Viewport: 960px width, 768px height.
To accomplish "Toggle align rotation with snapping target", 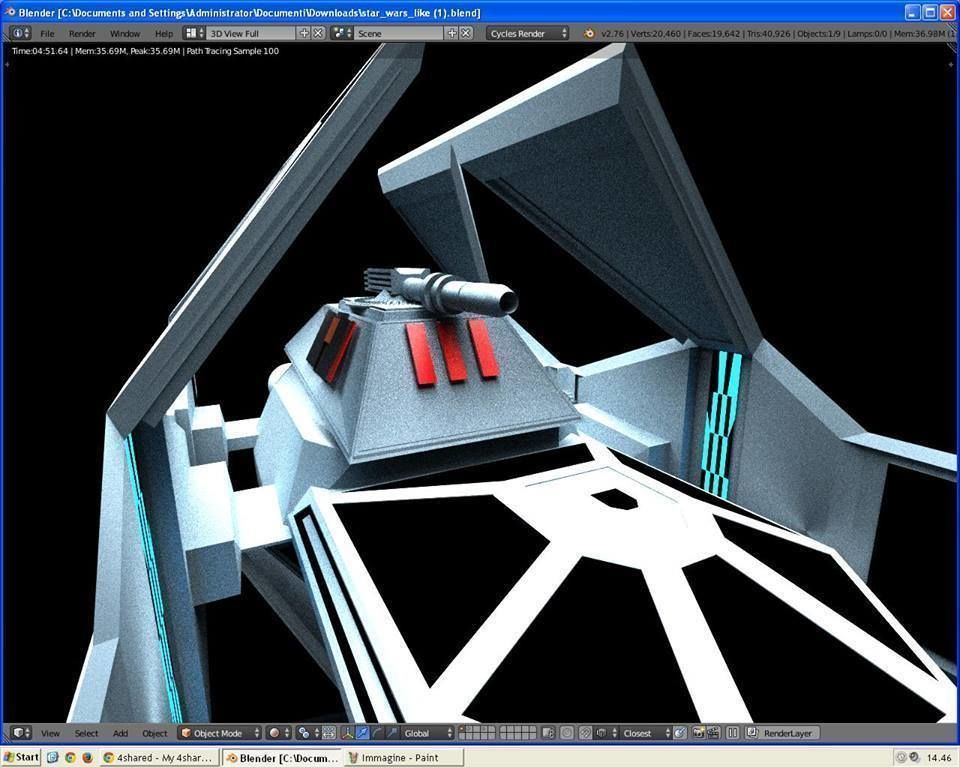I will (680, 733).
